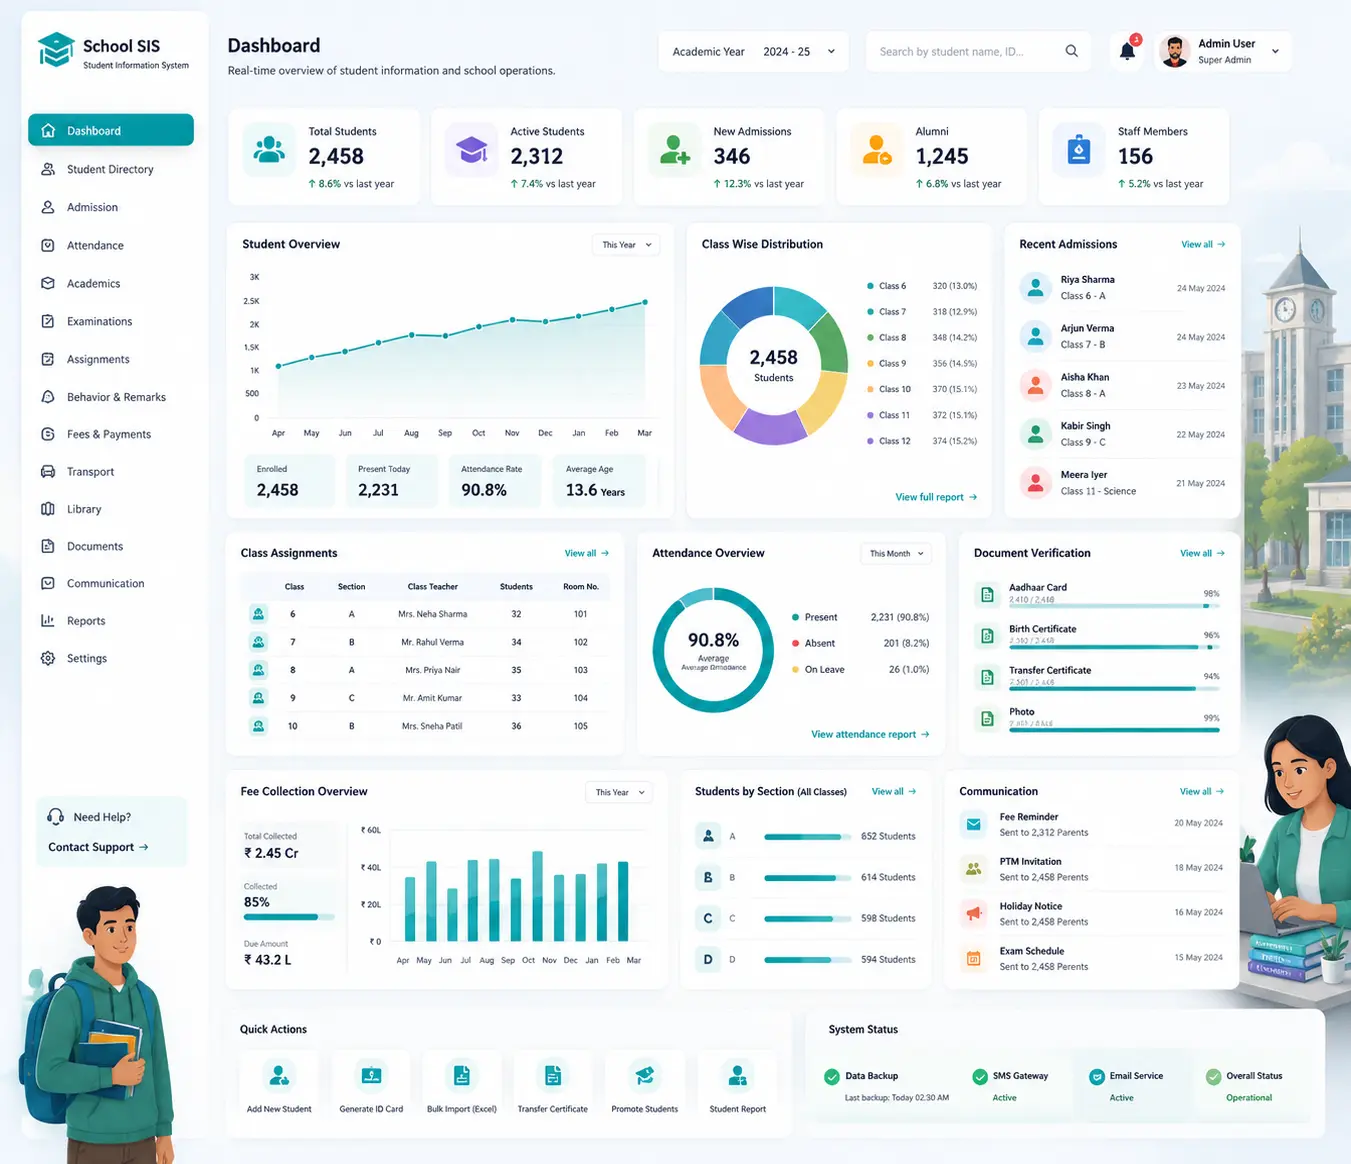Click Riya Sharma avatar icon
Image resolution: width=1351 pixels, height=1164 pixels.
[x=1036, y=288]
